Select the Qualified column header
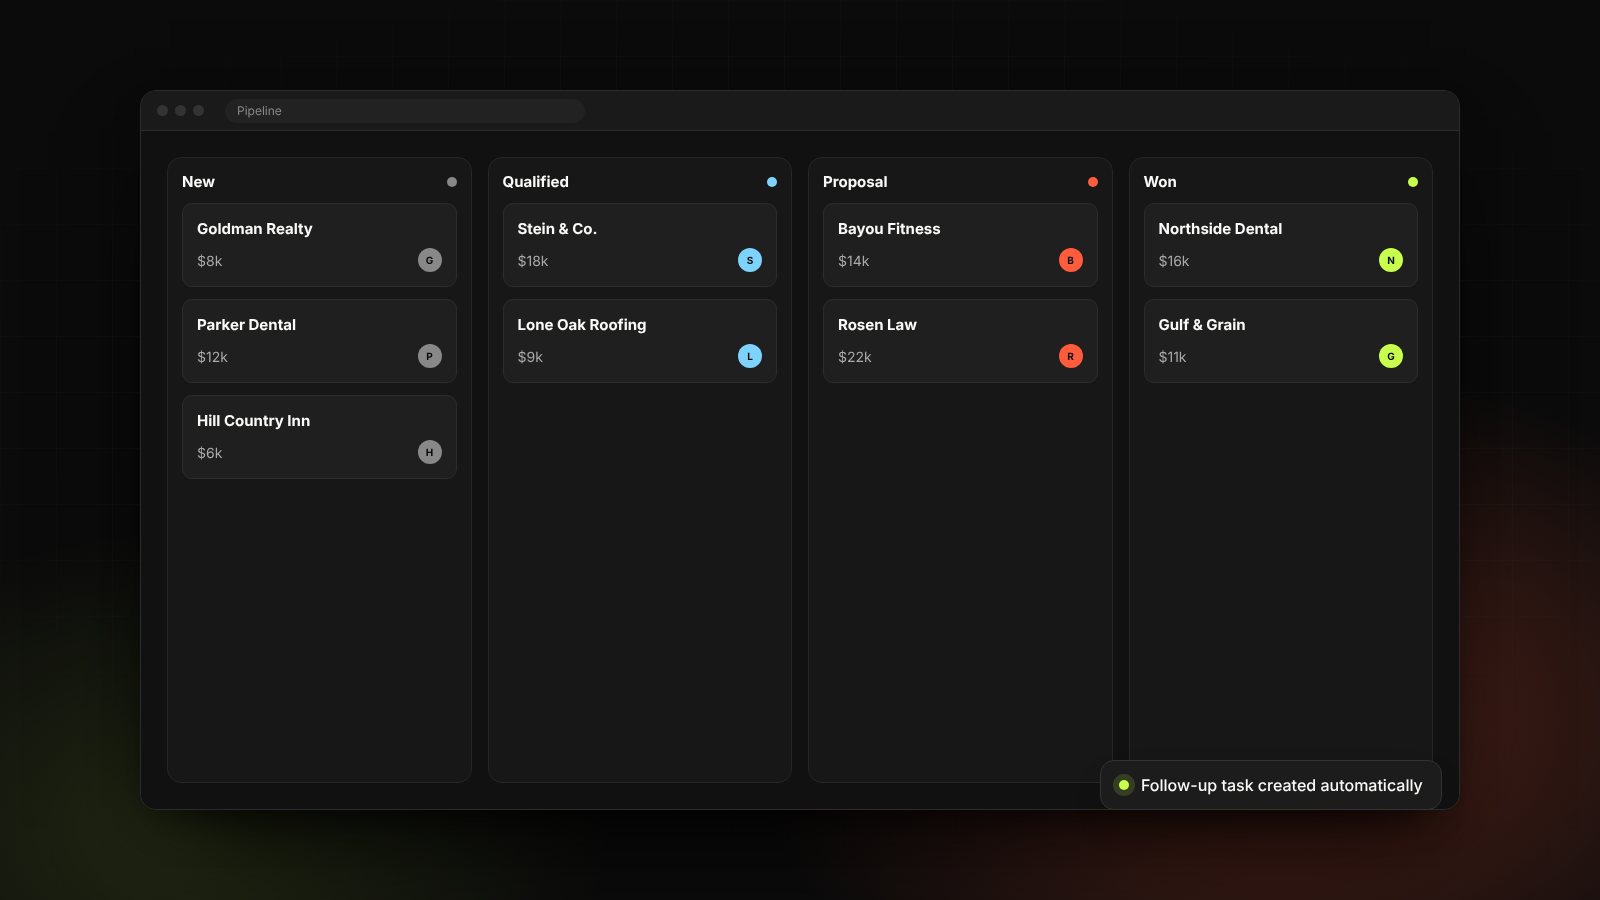 pyautogui.click(x=535, y=182)
